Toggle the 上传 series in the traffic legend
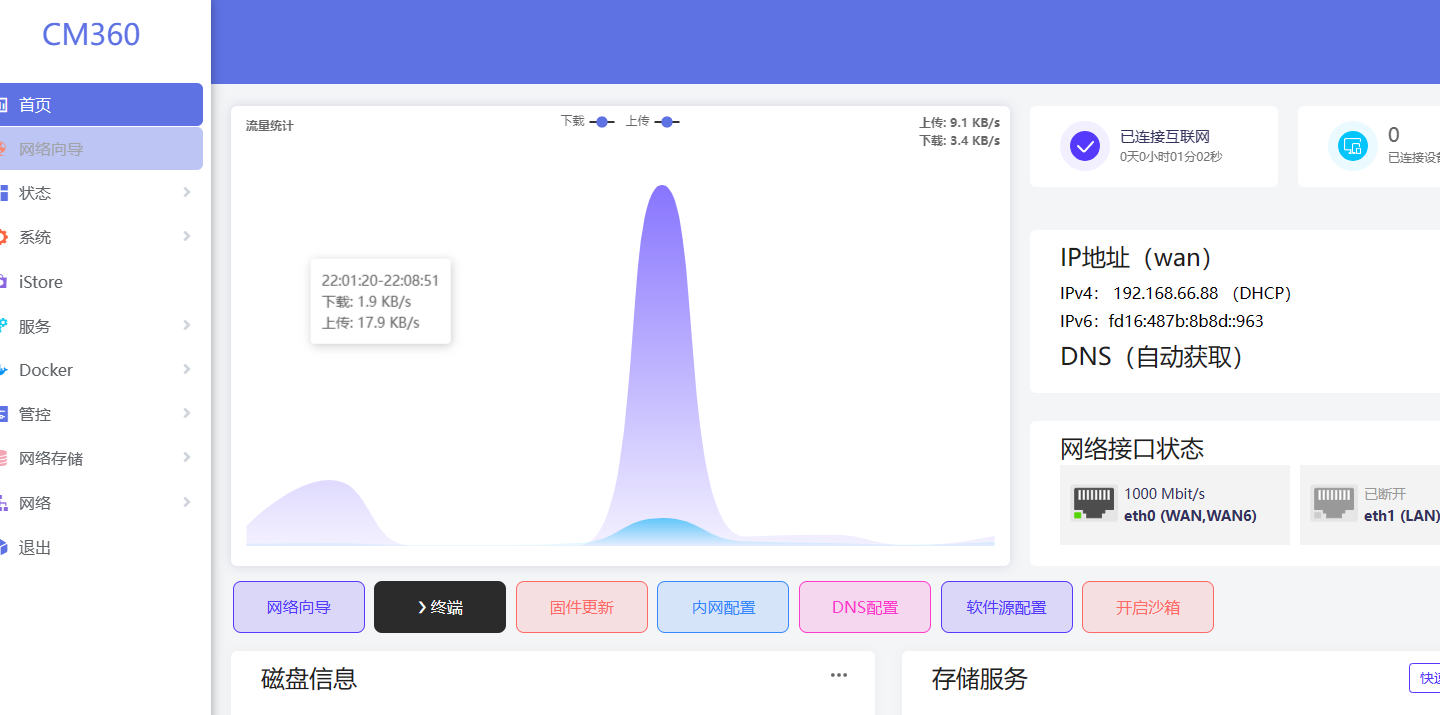Screen dimensions: 1440x715 666,121
